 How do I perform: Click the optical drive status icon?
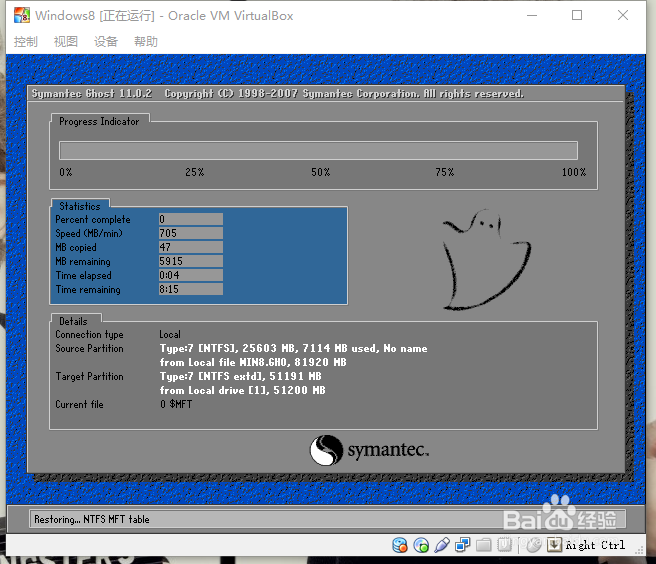pyautogui.click(x=421, y=545)
